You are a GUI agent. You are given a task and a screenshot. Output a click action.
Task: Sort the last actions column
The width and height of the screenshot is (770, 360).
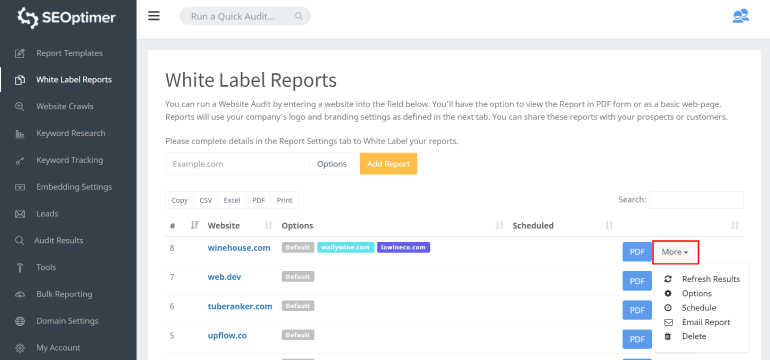tap(735, 225)
